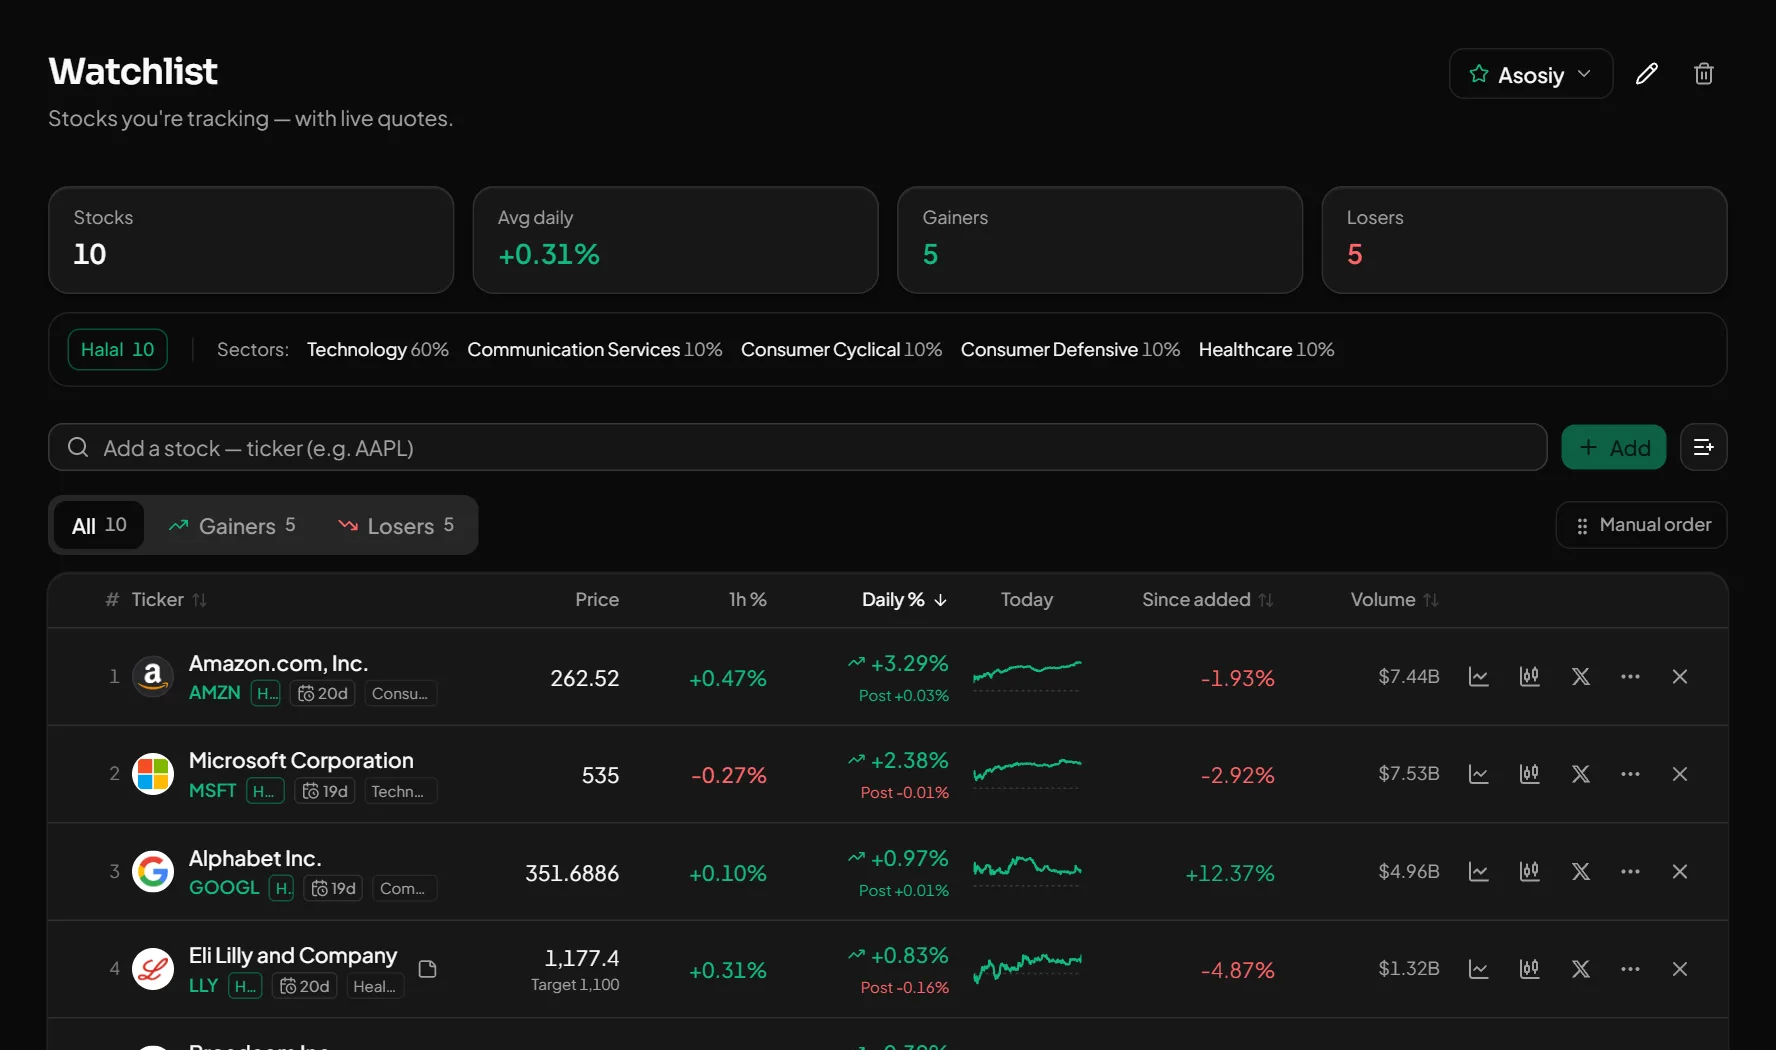Sort by Since added column header
The height and width of the screenshot is (1050, 1776).
point(1207,600)
